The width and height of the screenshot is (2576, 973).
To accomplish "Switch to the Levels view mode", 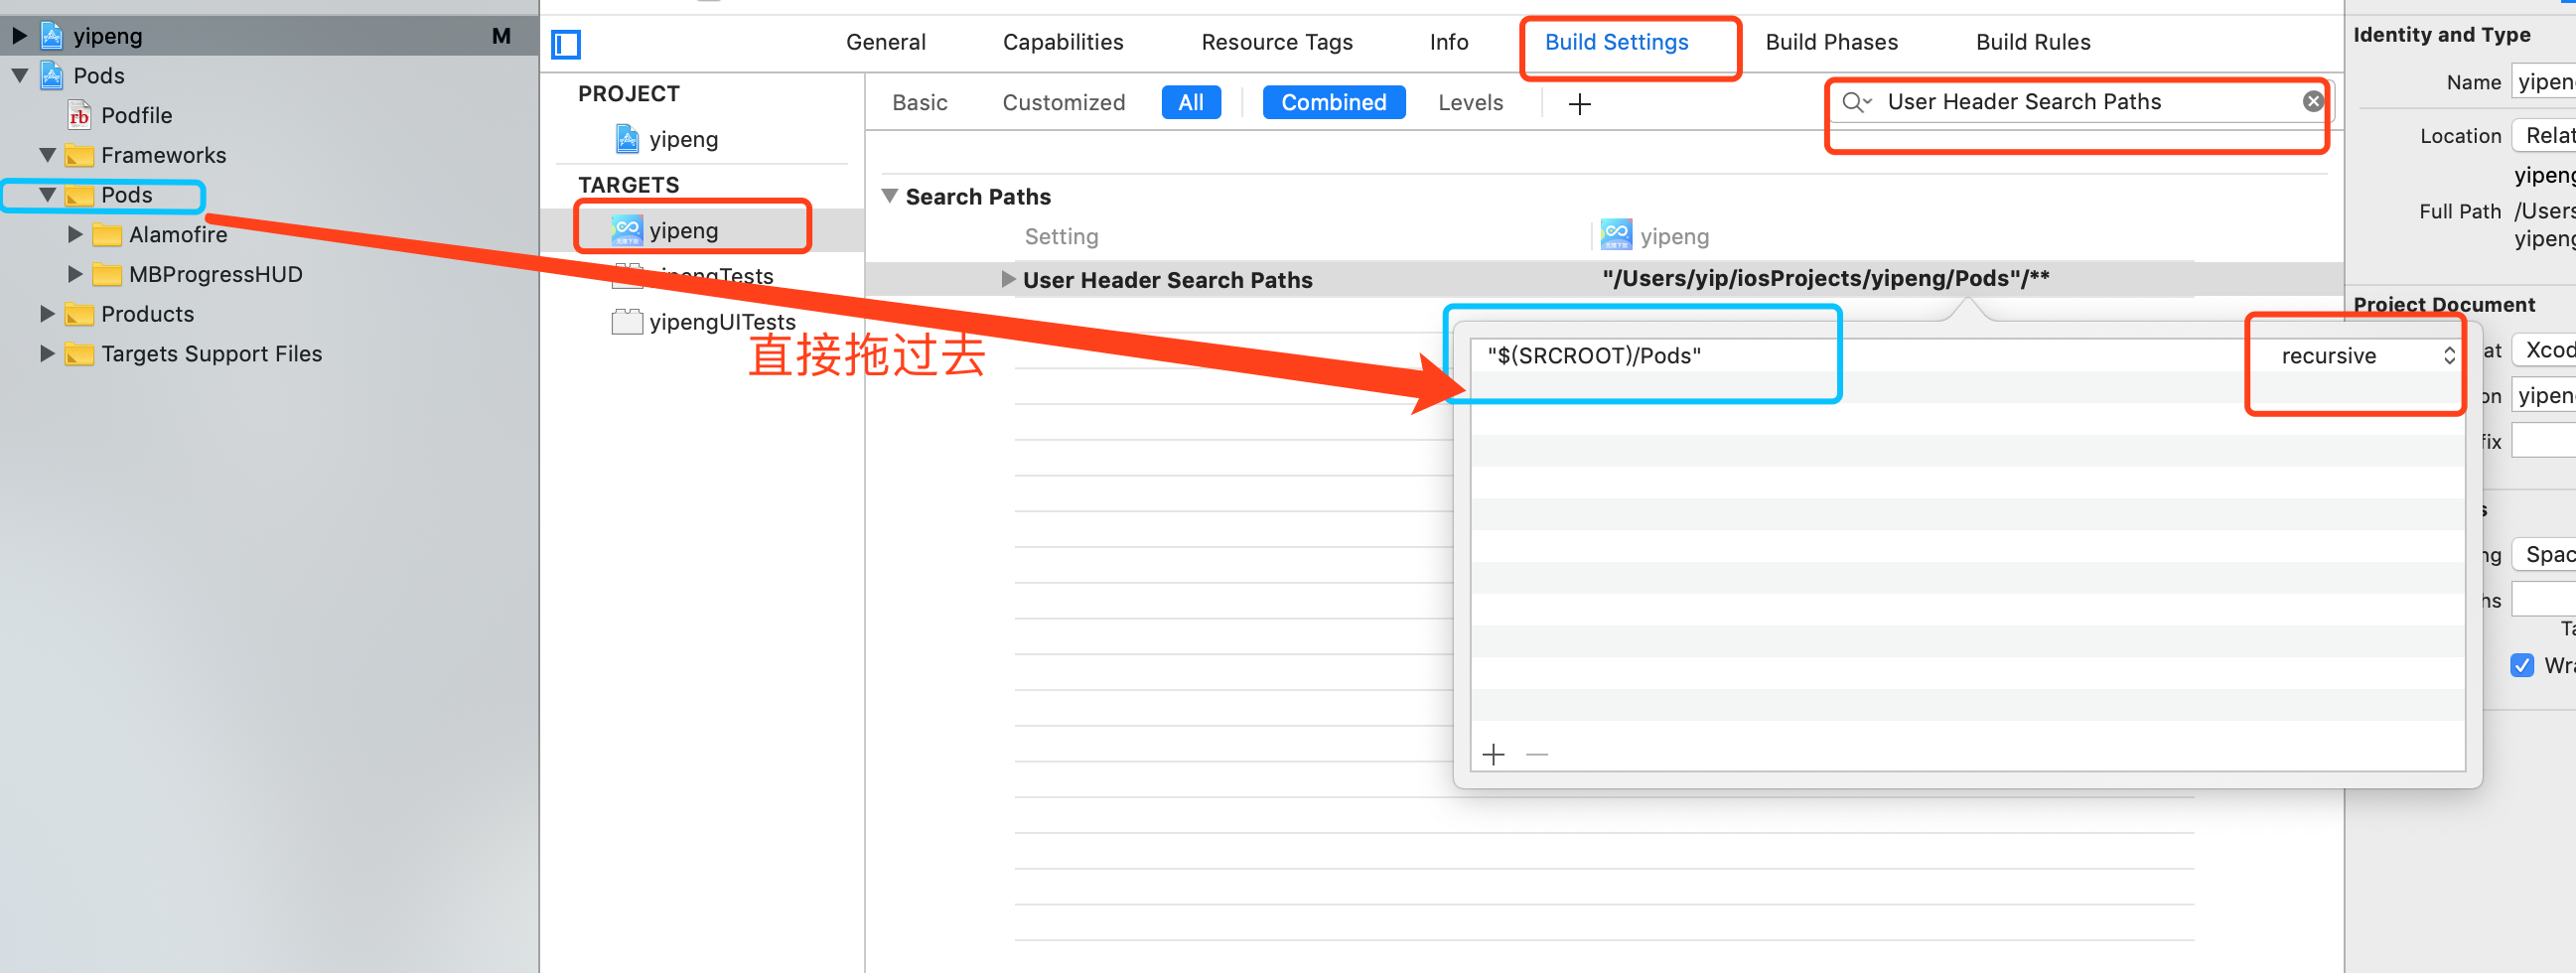I will 1471,103.
